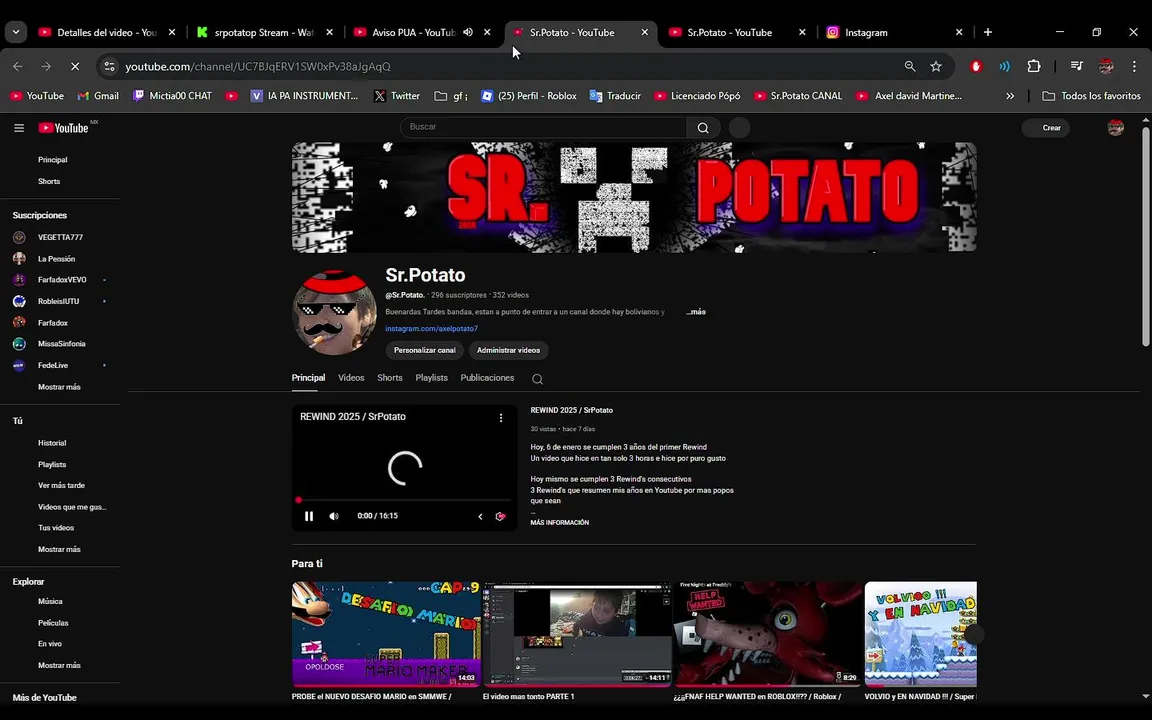Open the channel search magnifier icon
1152x720 pixels.
[538, 379]
